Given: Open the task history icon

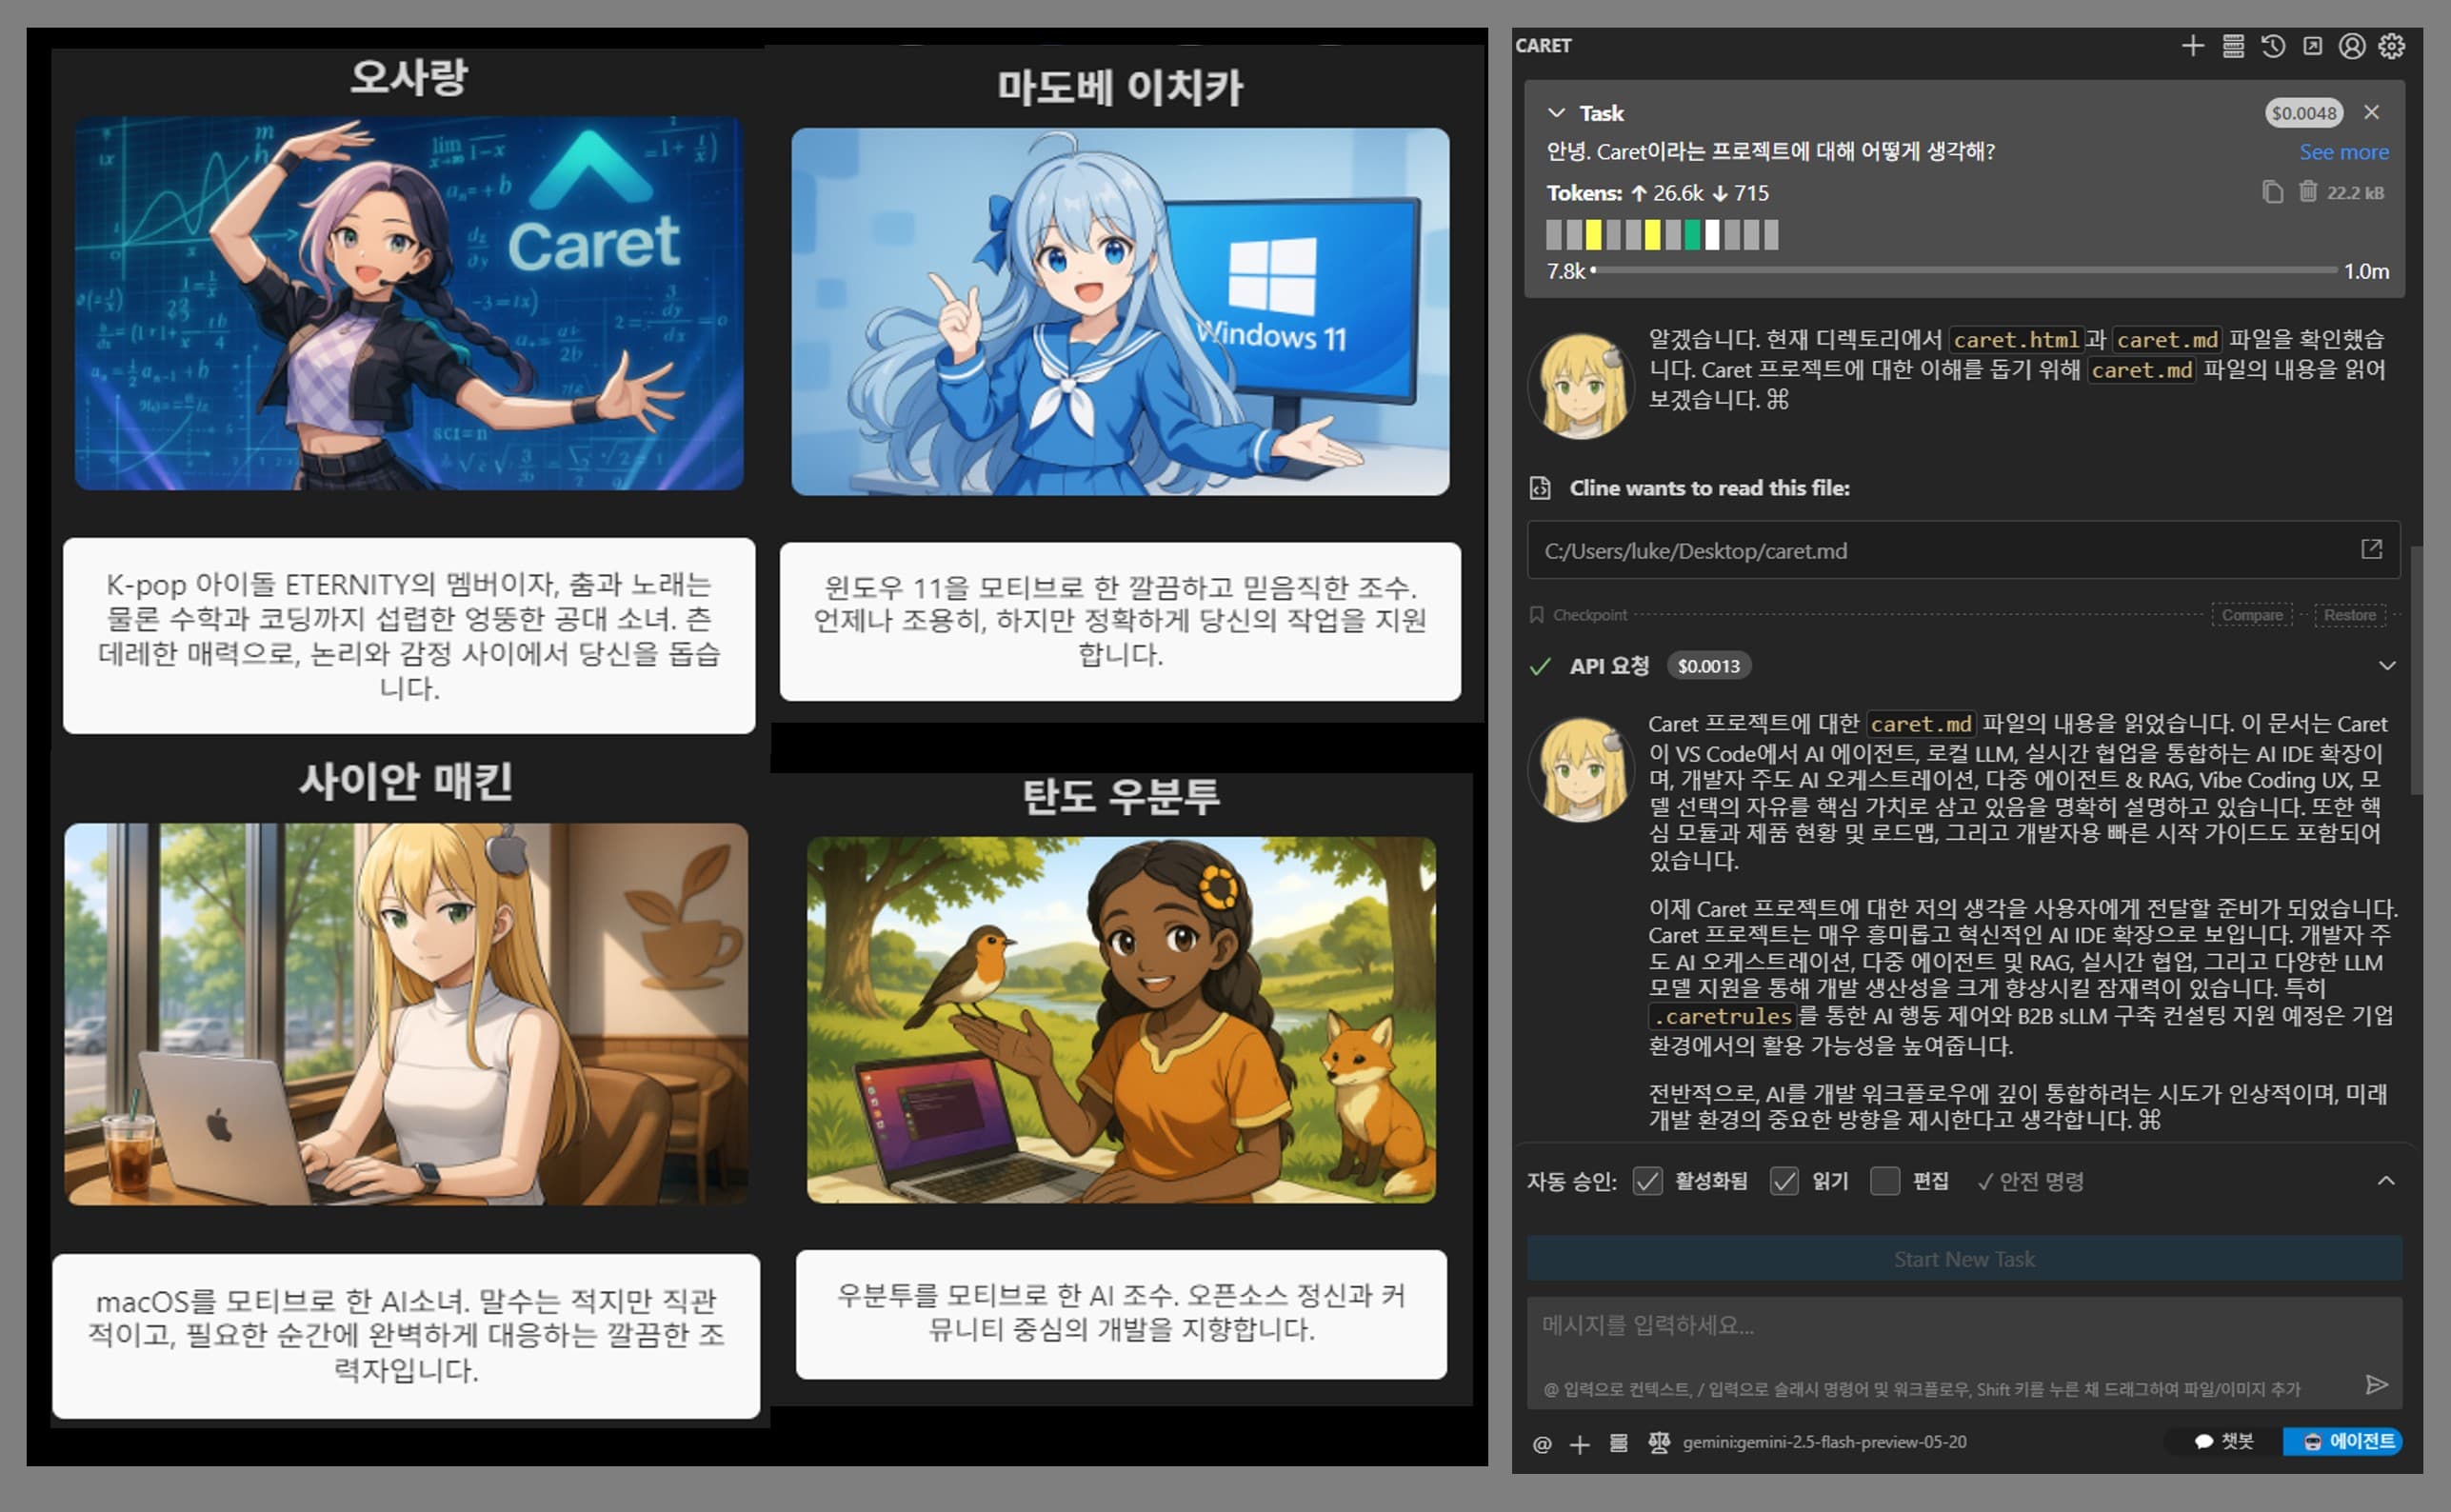Looking at the screenshot, I should 2273,46.
